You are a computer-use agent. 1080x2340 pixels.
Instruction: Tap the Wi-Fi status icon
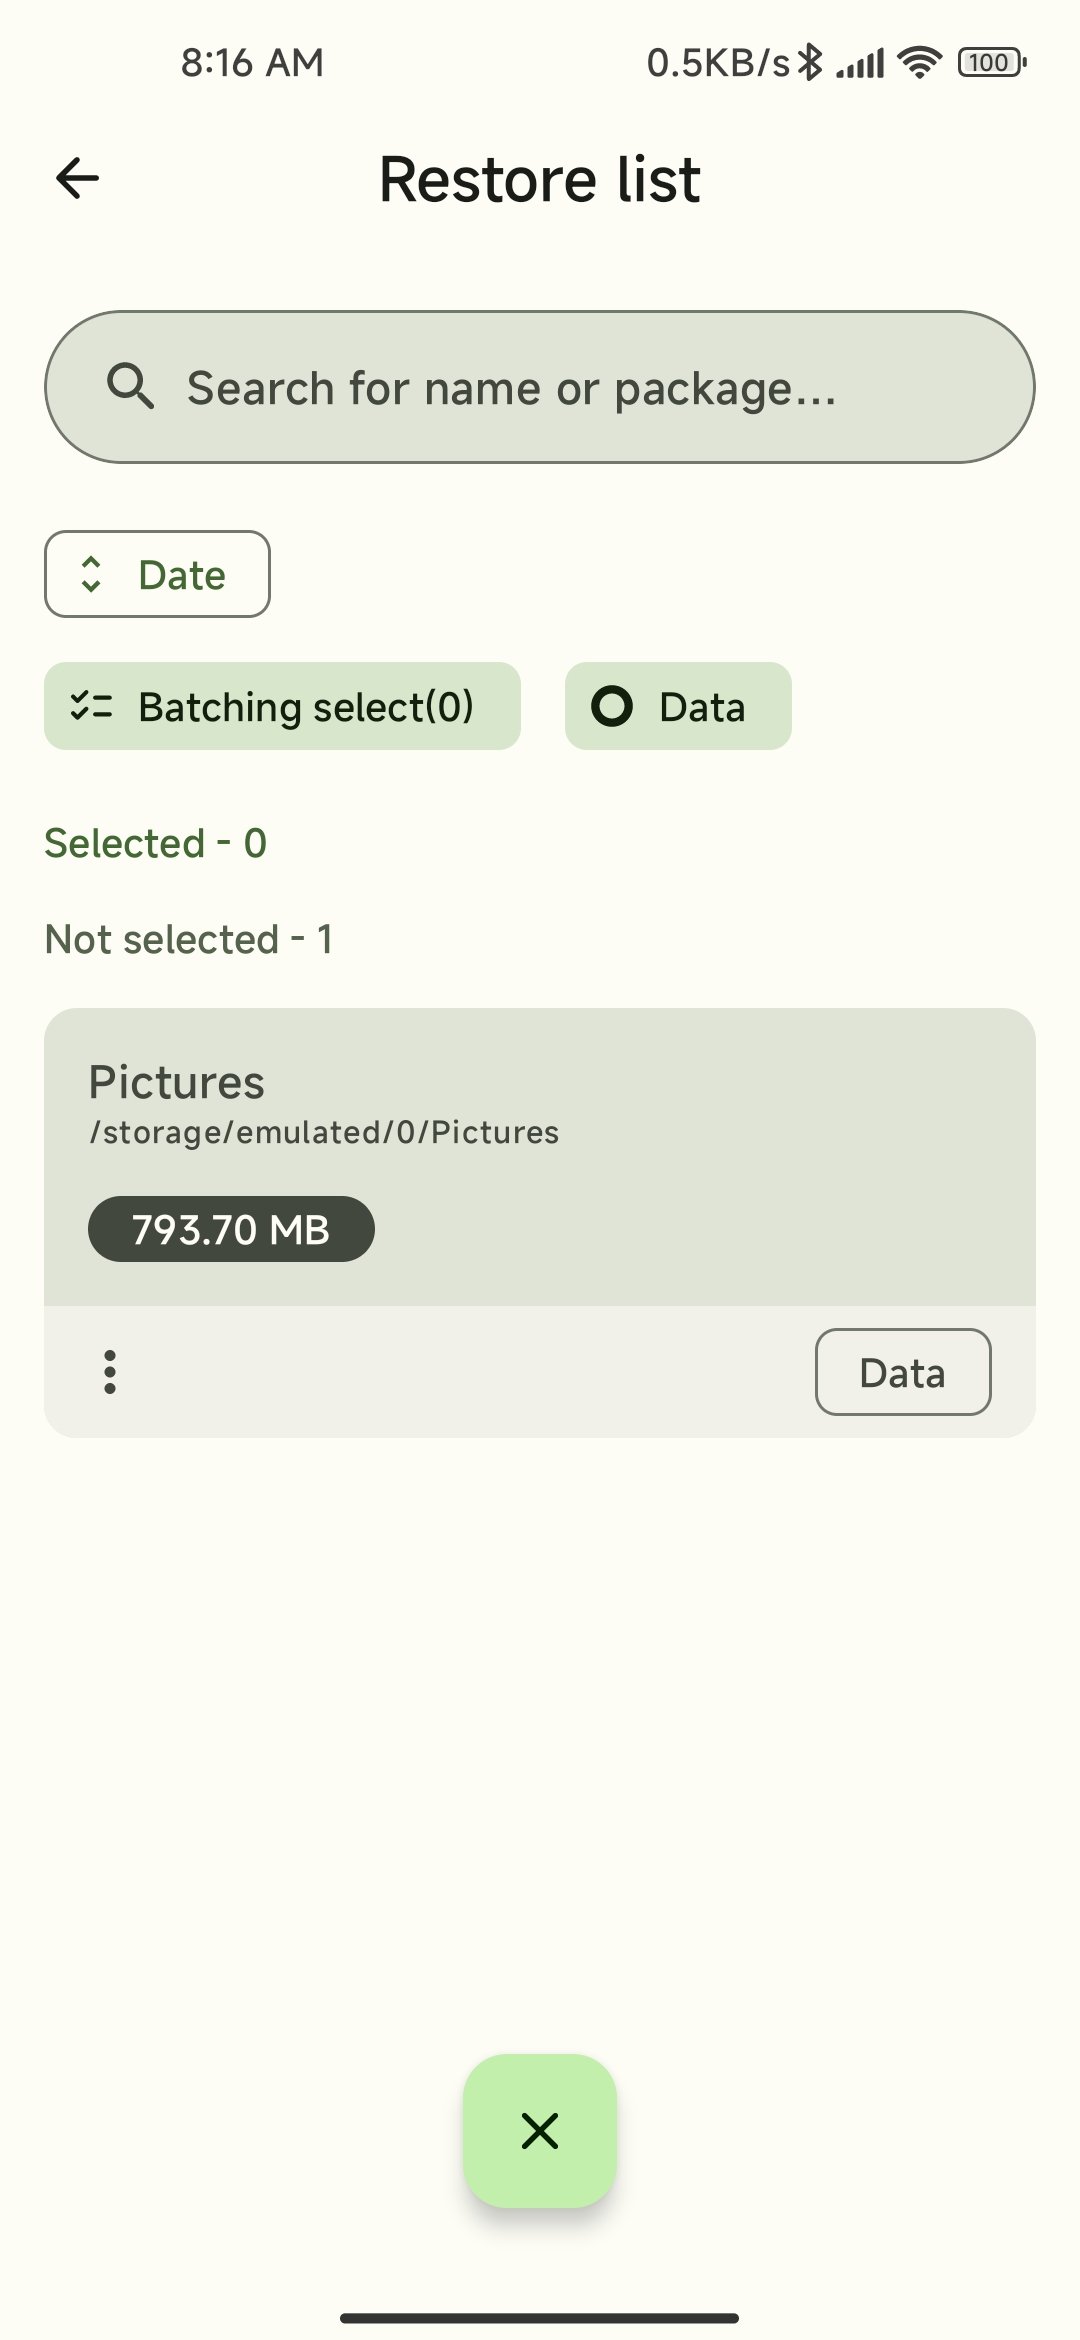[x=919, y=63]
